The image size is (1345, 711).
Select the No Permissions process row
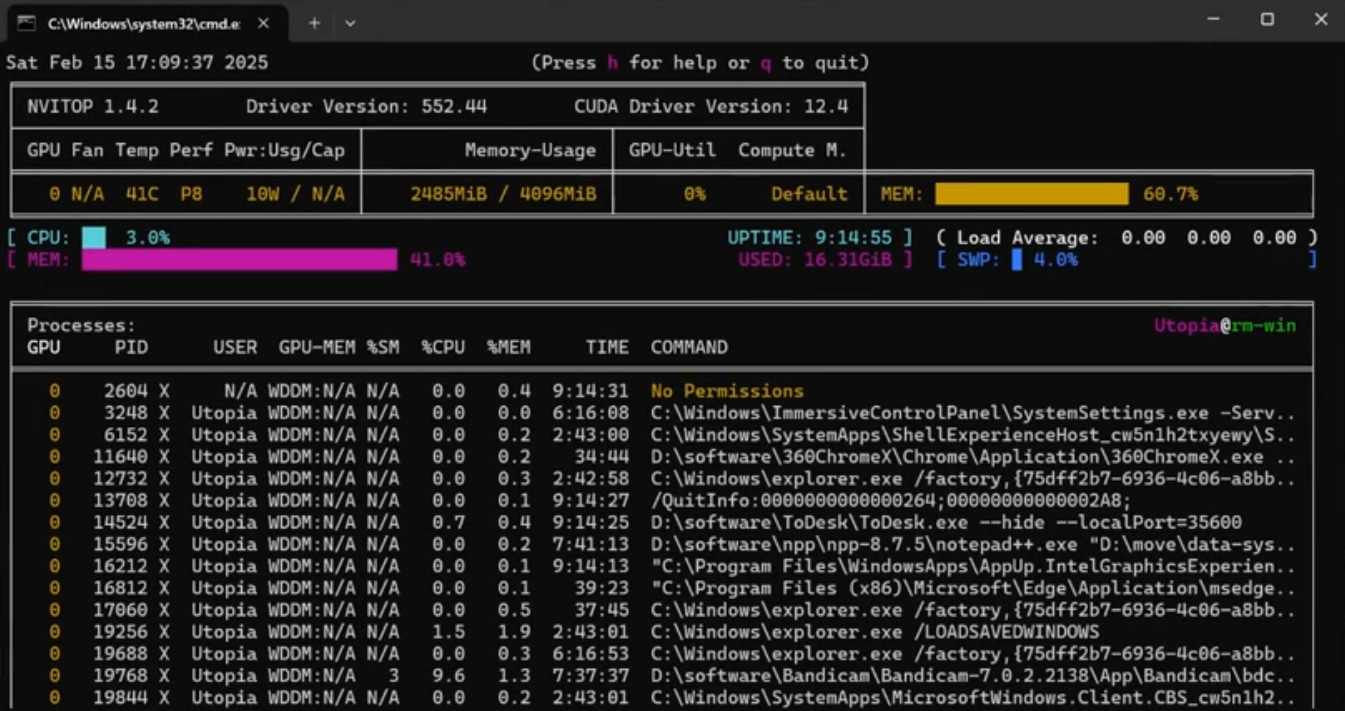[x=727, y=391]
